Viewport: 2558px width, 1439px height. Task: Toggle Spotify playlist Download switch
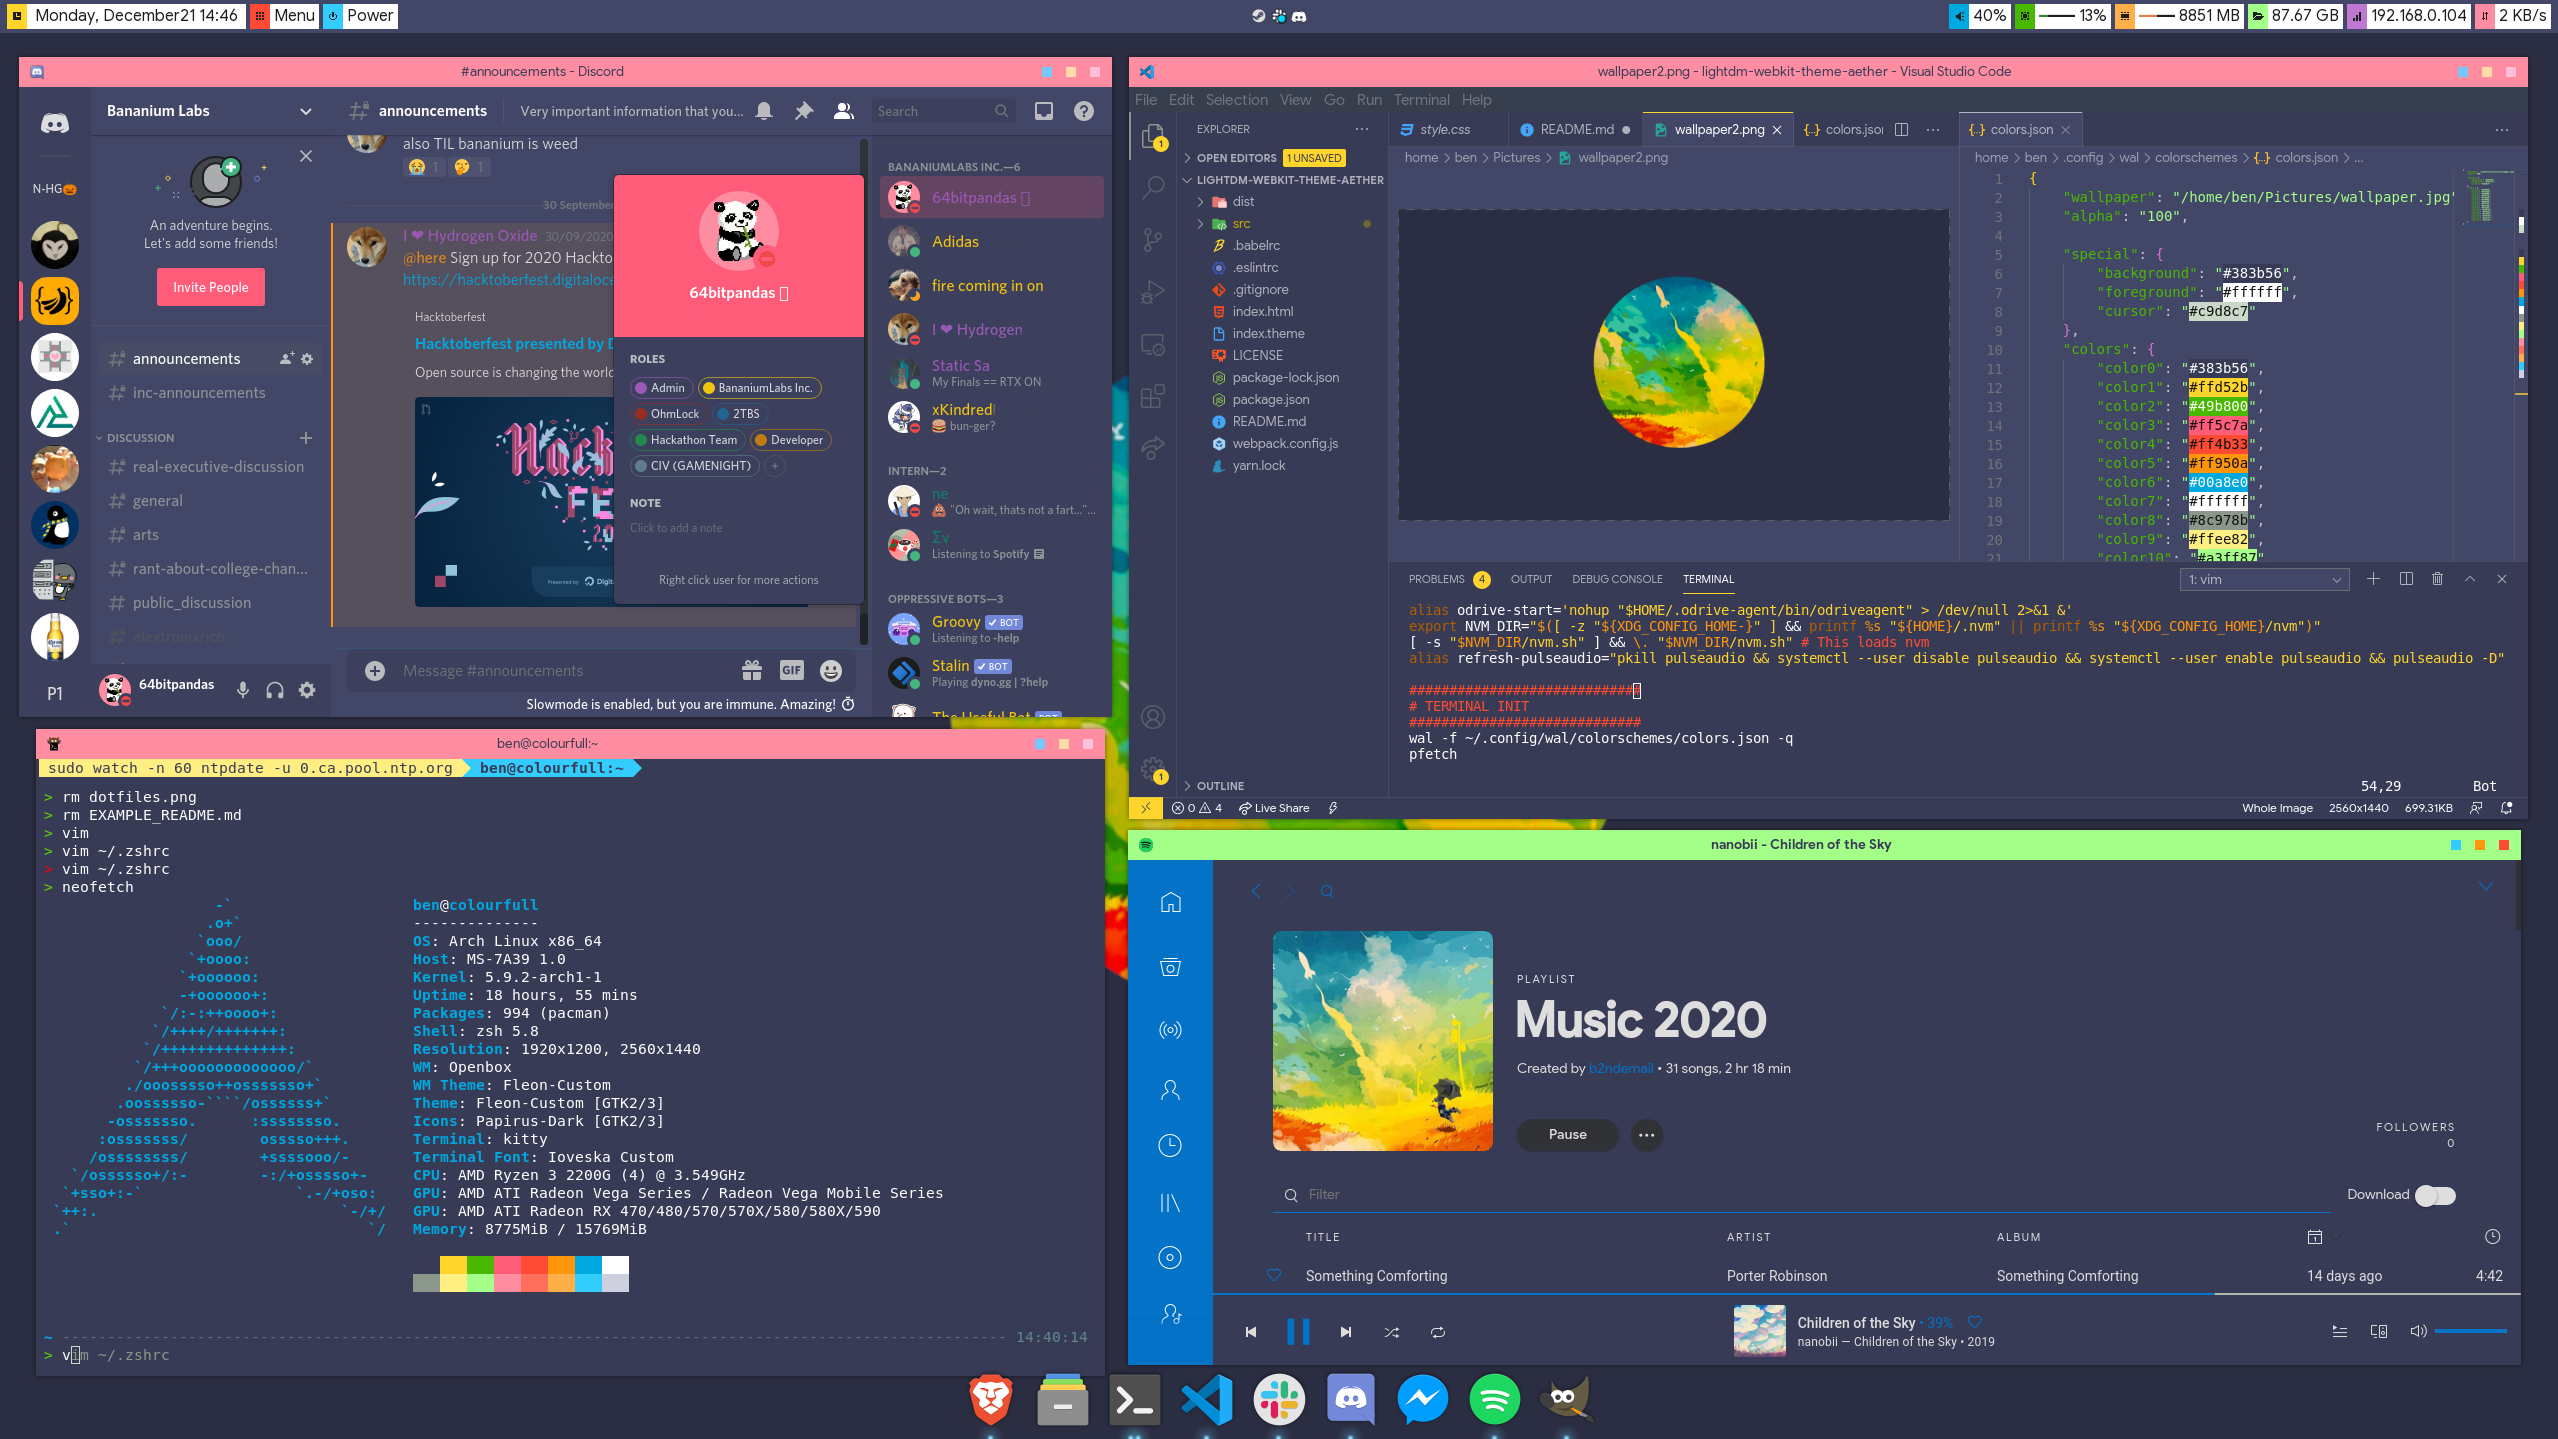[2435, 1195]
